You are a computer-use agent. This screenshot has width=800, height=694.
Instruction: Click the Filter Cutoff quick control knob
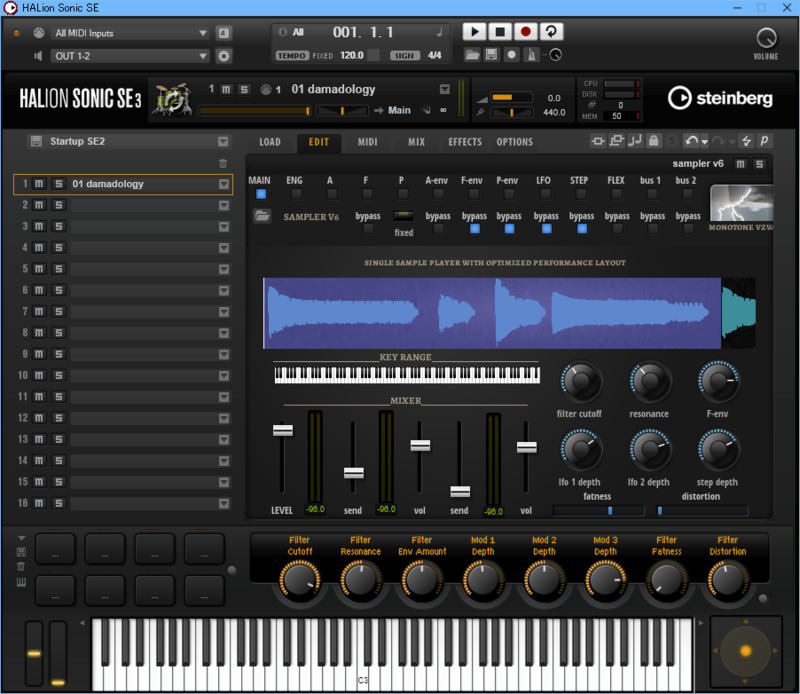(x=299, y=580)
